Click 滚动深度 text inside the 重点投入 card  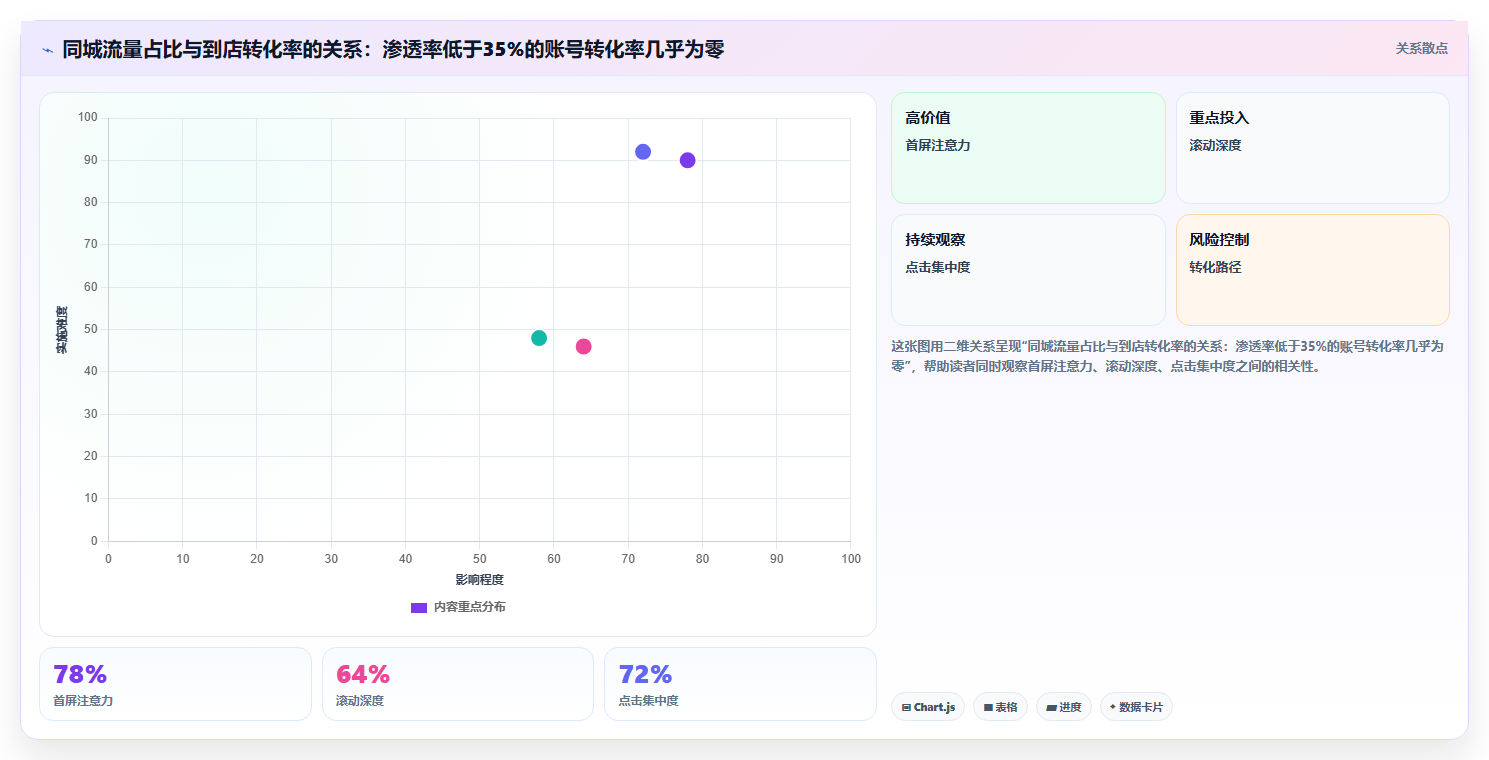(1215, 145)
